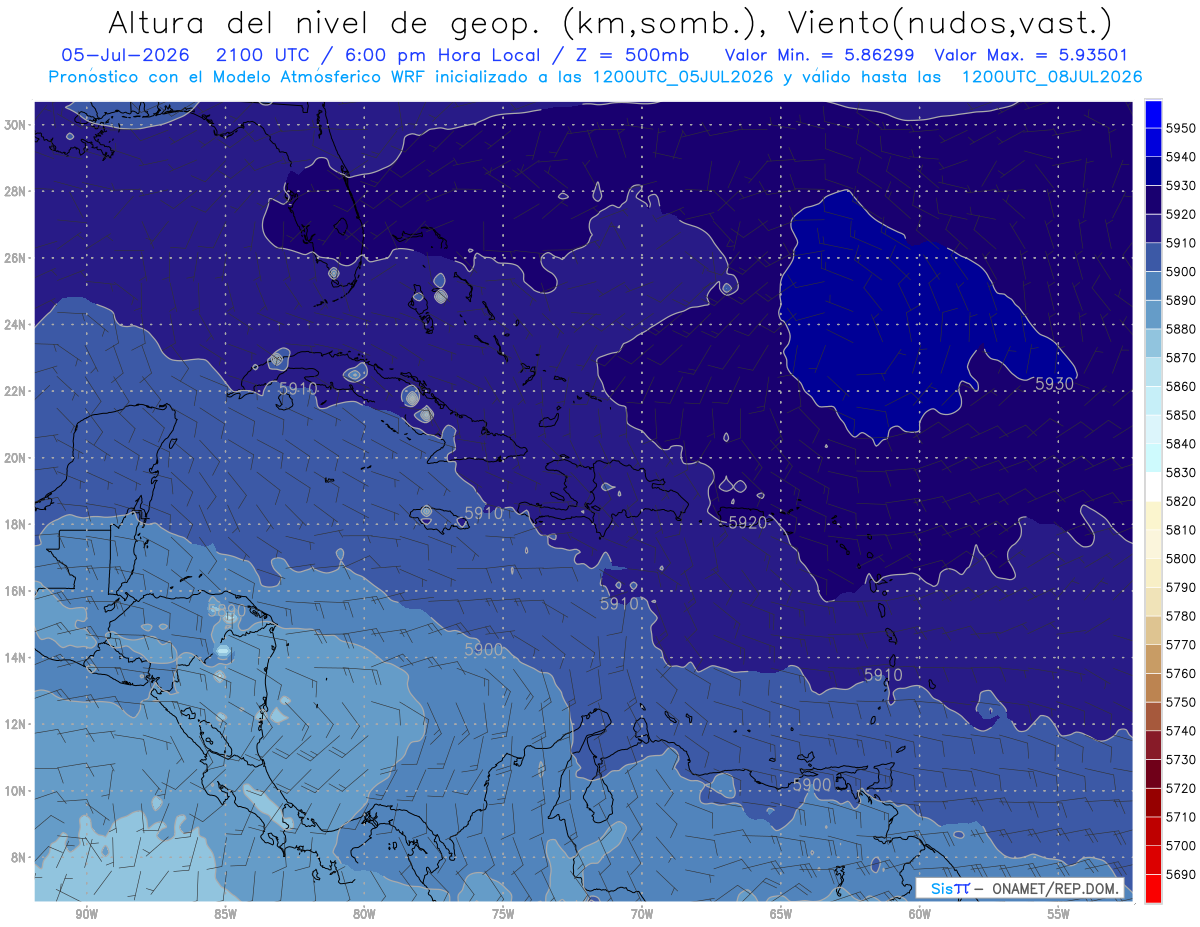The height and width of the screenshot is (927, 1200).
Task: Click the '5920' color scale label on the legend
Action: (x=1181, y=214)
